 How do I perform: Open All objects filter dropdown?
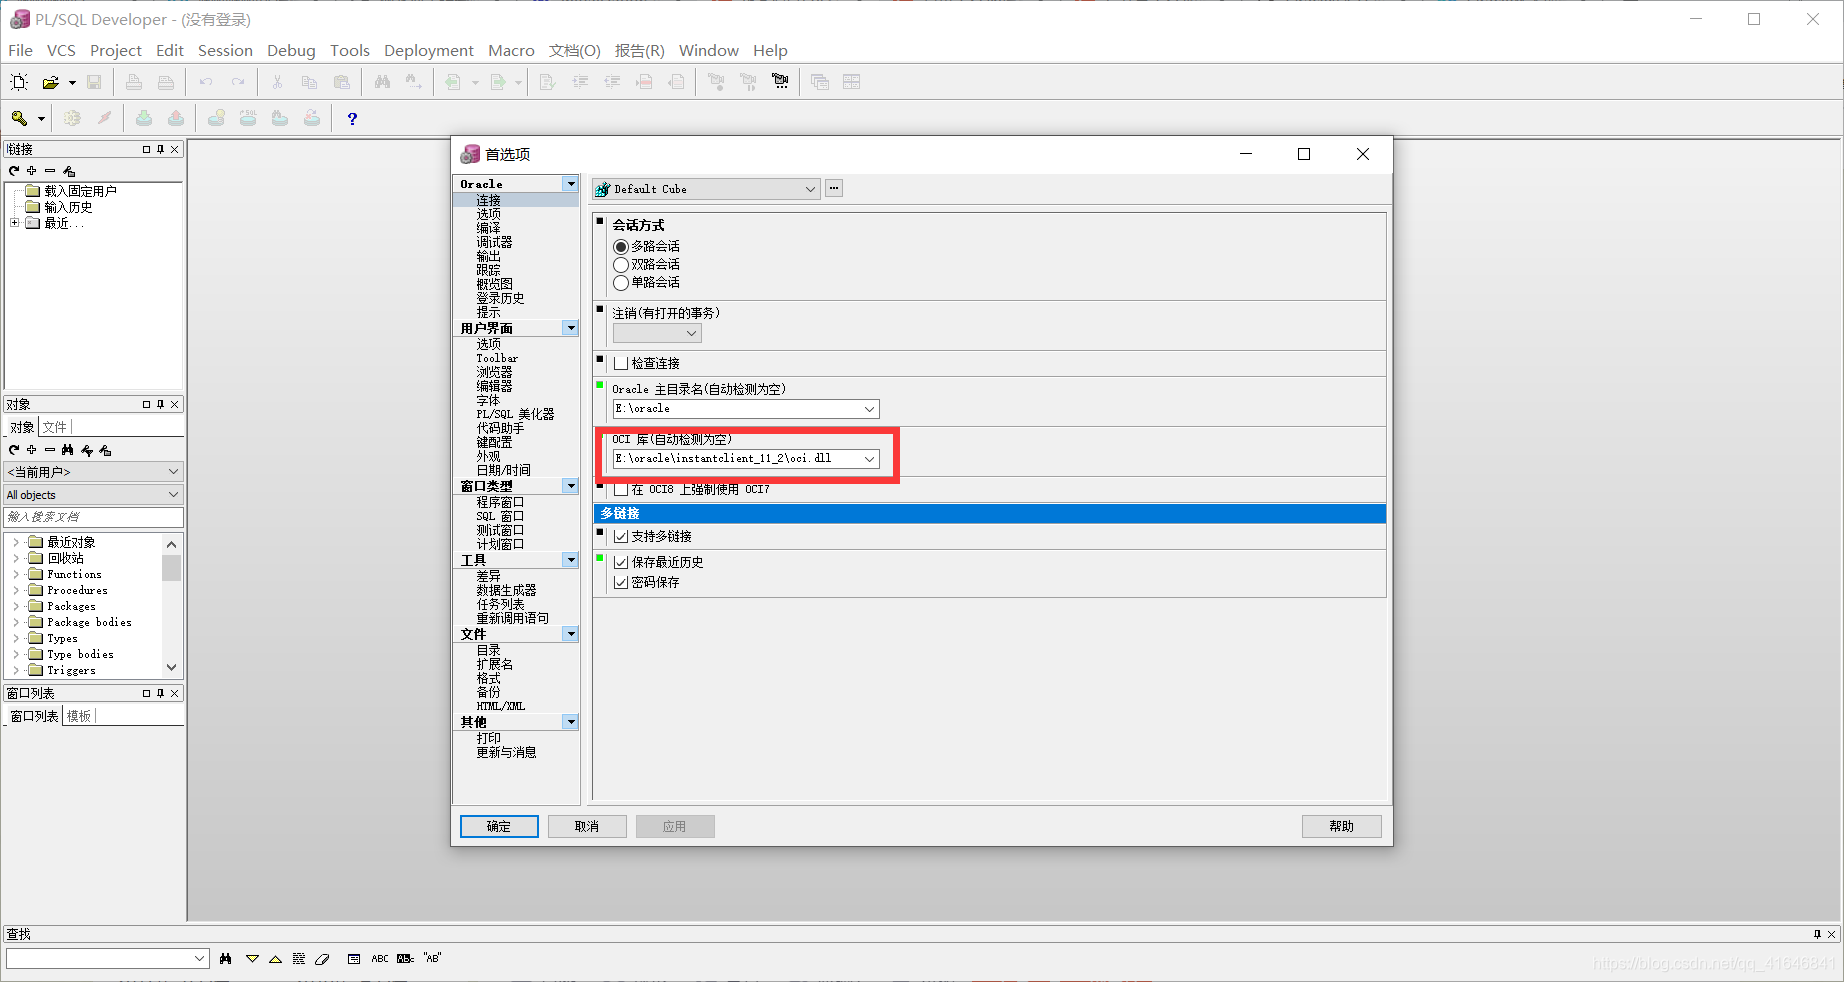[173, 495]
